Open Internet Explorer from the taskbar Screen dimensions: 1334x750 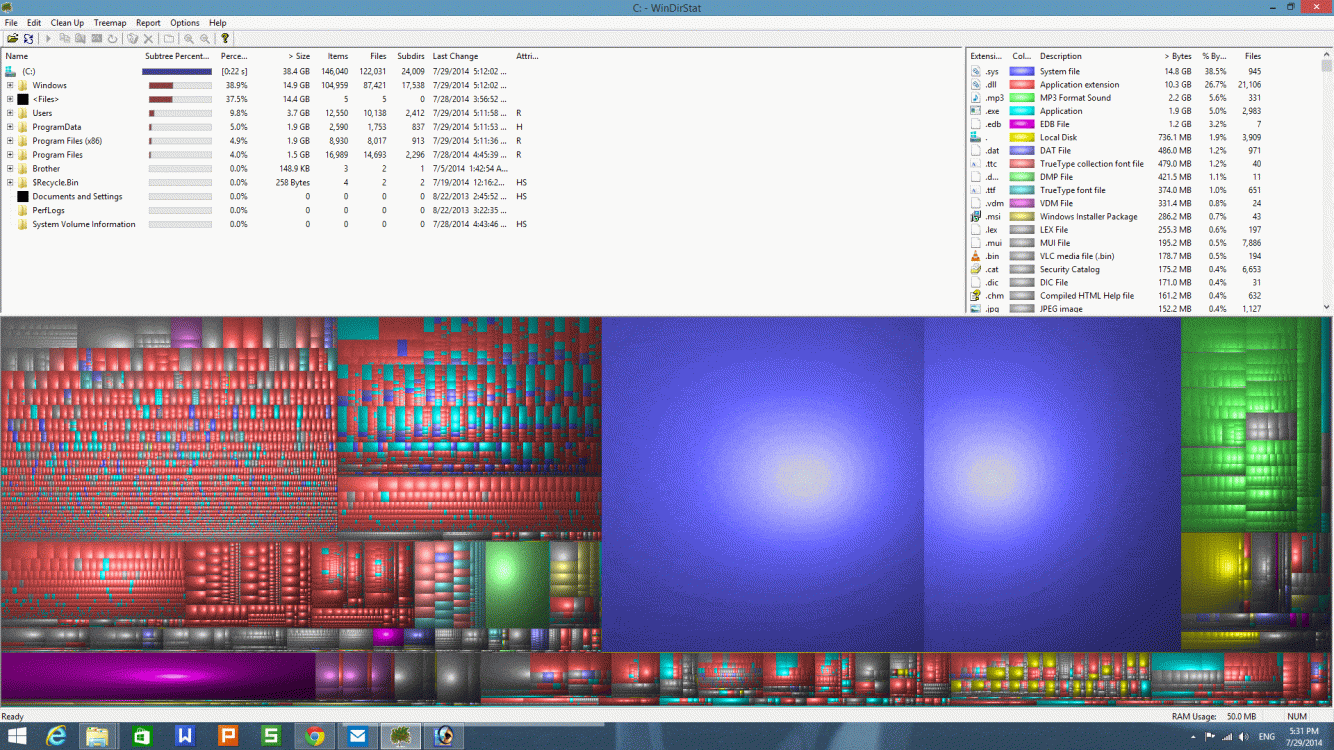click(56, 736)
